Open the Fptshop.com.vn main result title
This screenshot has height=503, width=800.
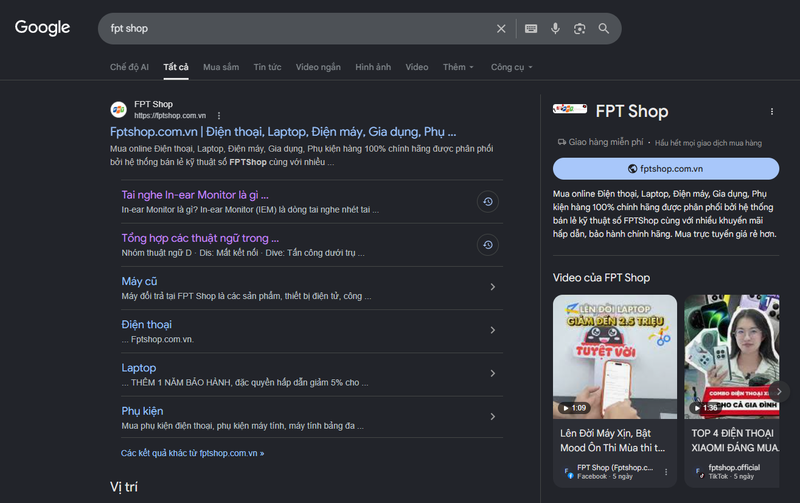click(283, 132)
